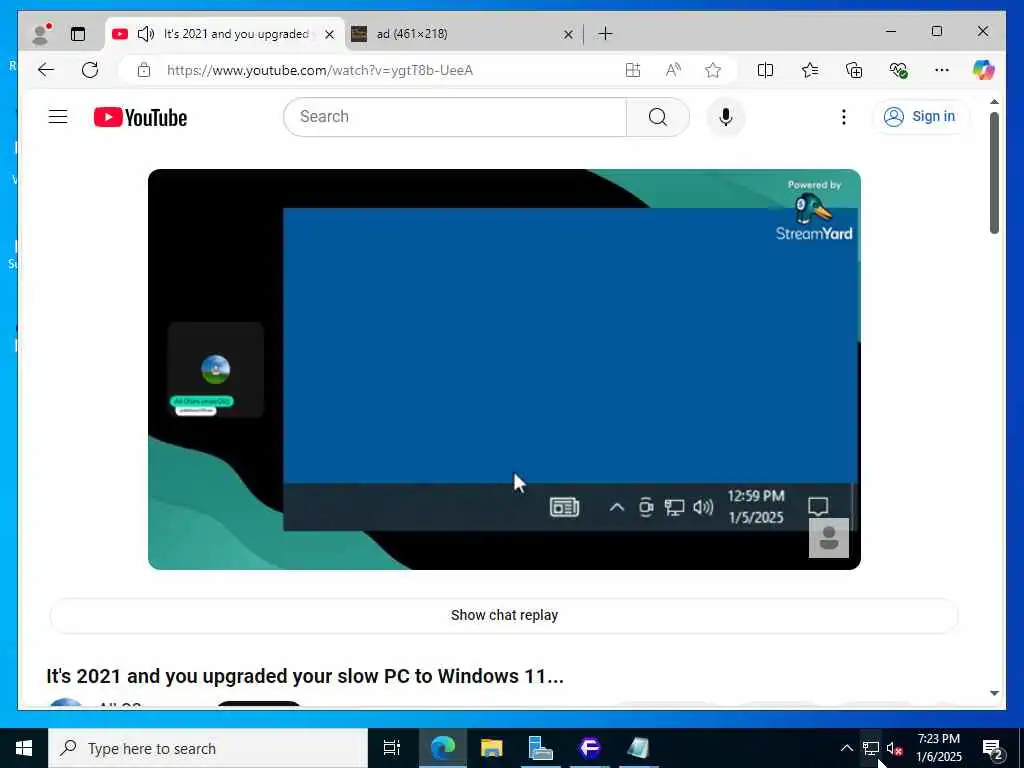Open Edge Collections
This screenshot has height=768, width=1024.
[x=854, y=70]
